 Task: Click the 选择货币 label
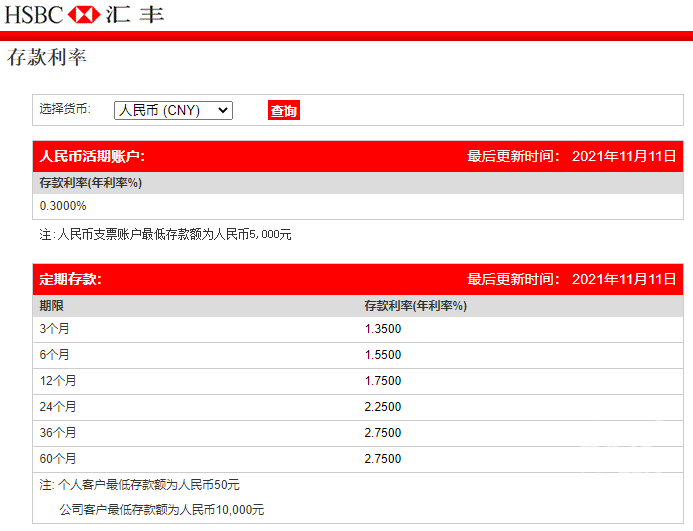(65, 109)
